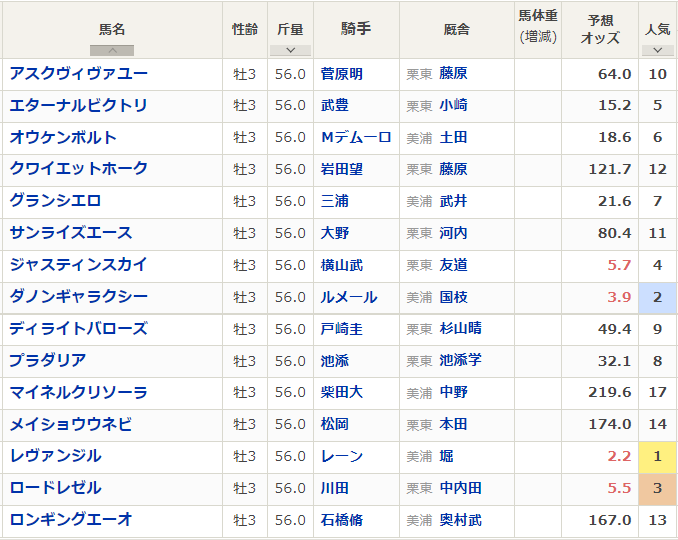Open horse ロンギングエーオ
Viewport: 678px width, 540px height.
(71, 520)
